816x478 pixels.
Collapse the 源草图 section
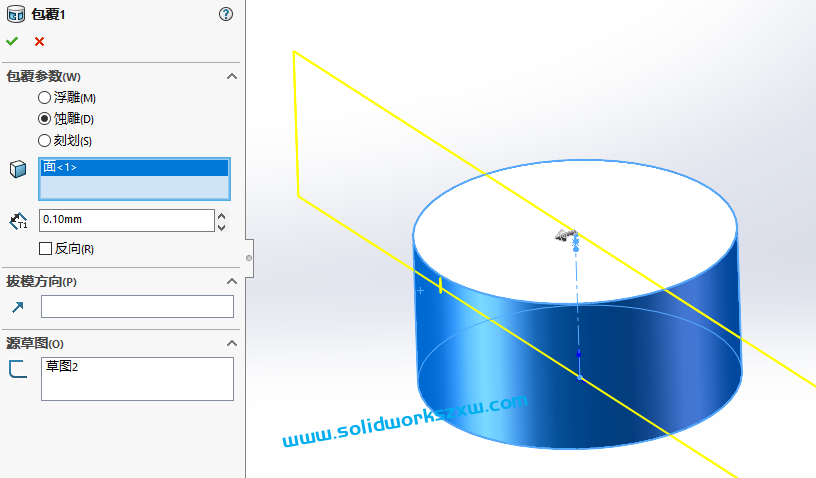click(x=232, y=344)
